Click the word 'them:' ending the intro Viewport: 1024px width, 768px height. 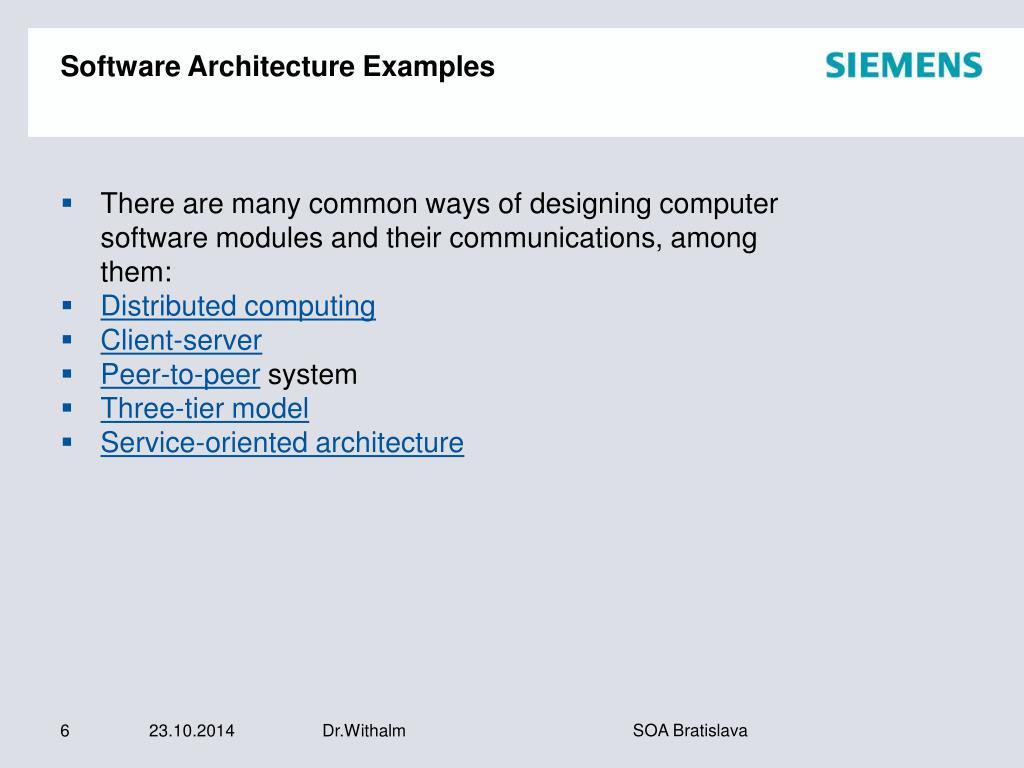click(x=136, y=273)
